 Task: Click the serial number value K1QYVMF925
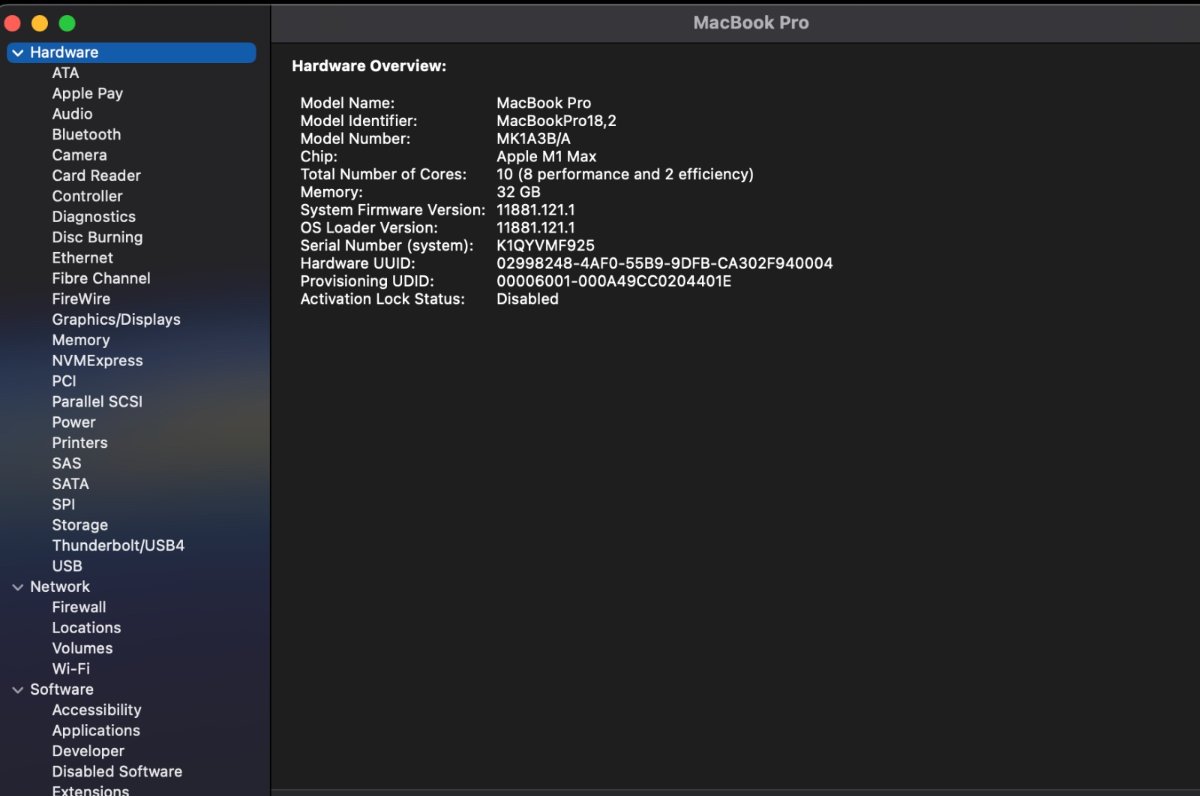tap(545, 246)
